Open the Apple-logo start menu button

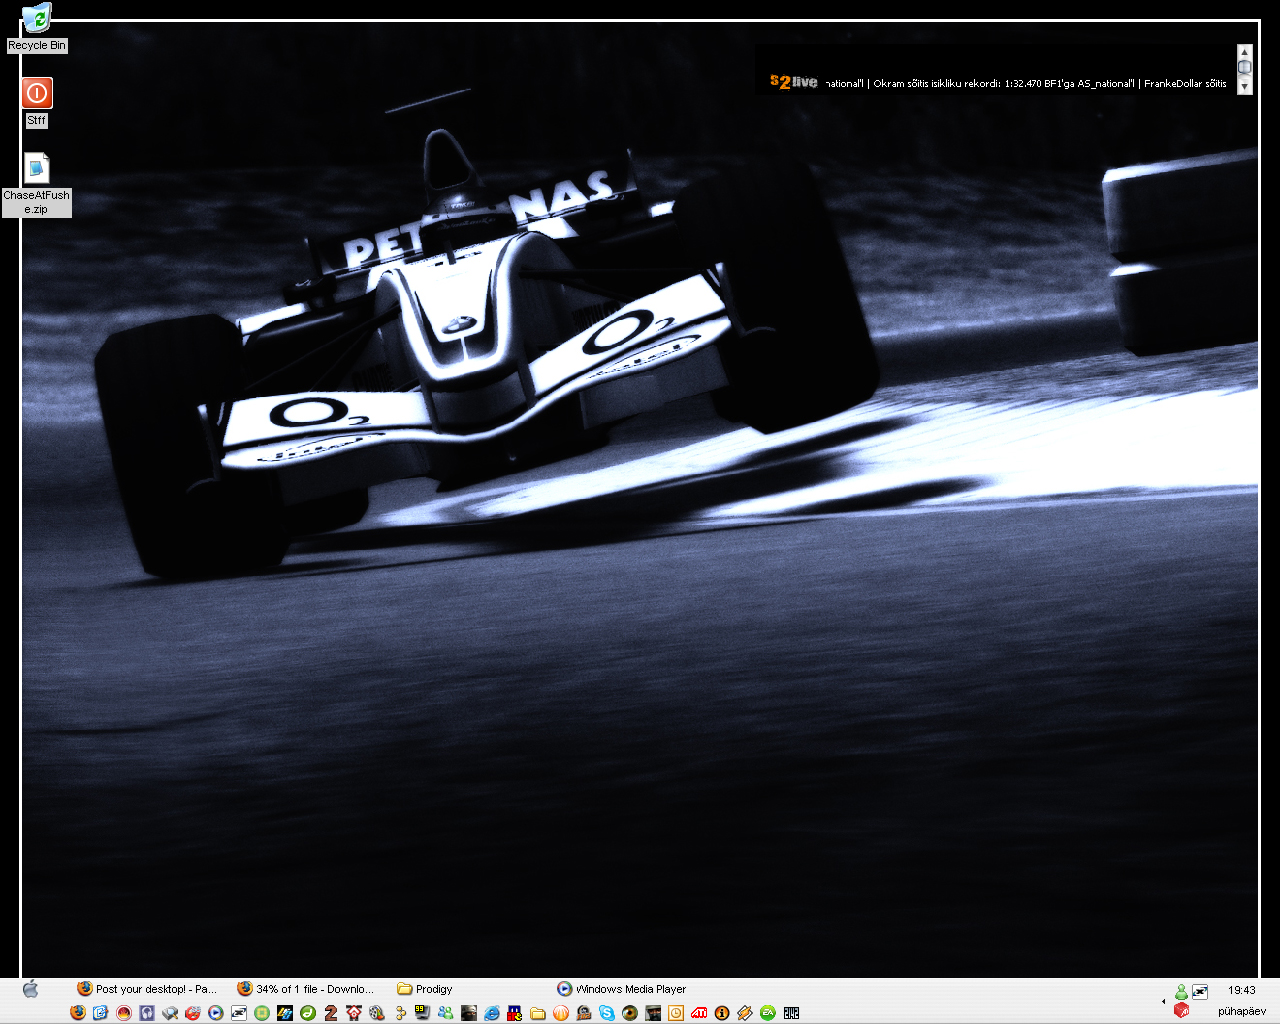click(30, 989)
